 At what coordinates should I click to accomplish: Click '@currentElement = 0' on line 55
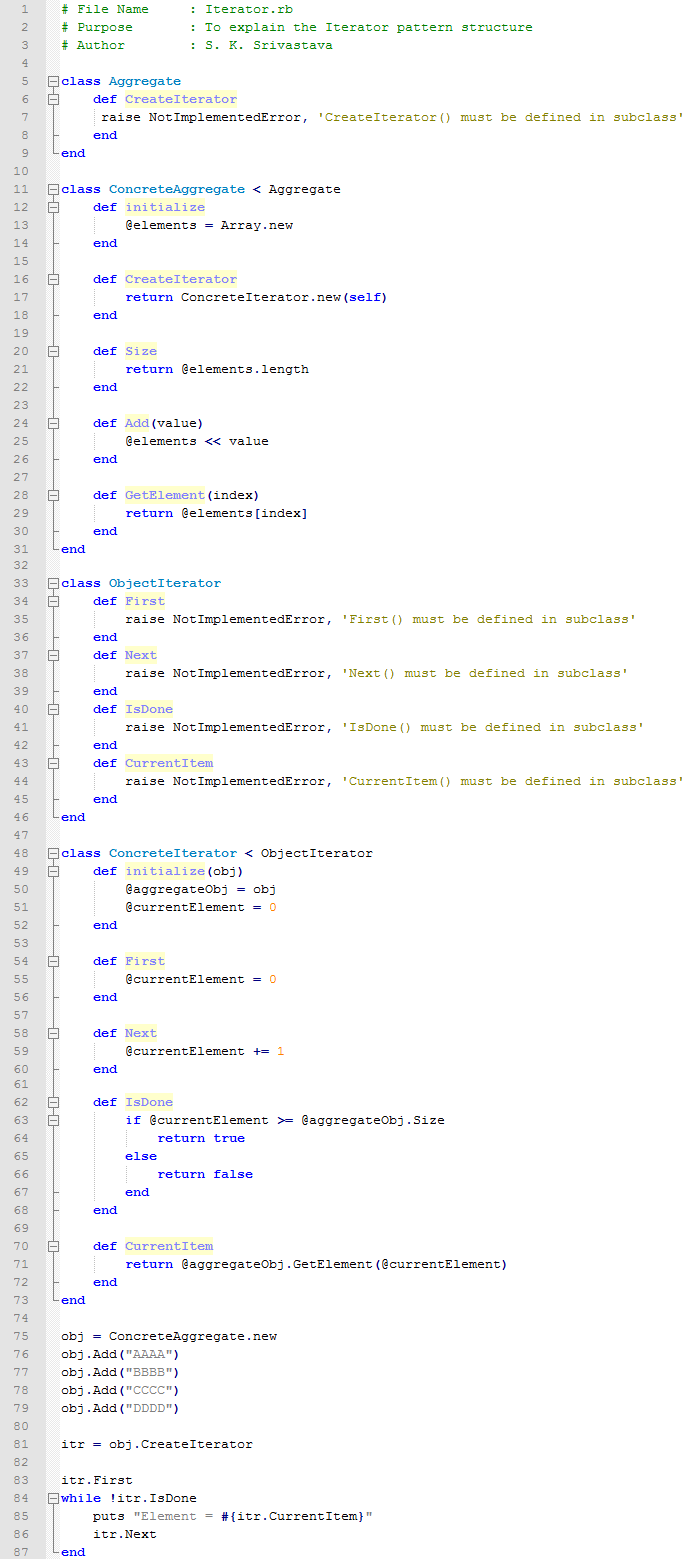201,979
